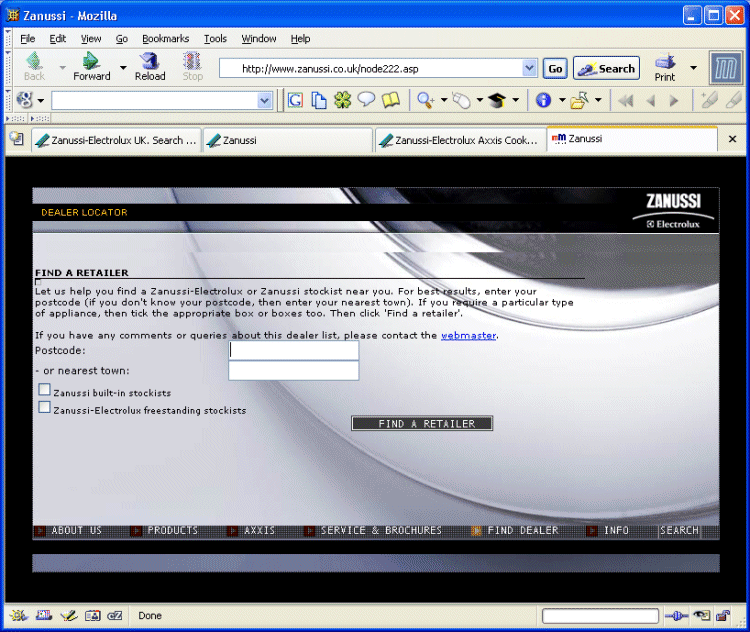The height and width of the screenshot is (632, 750).
Task: Open the File menu
Action: [x=27, y=39]
